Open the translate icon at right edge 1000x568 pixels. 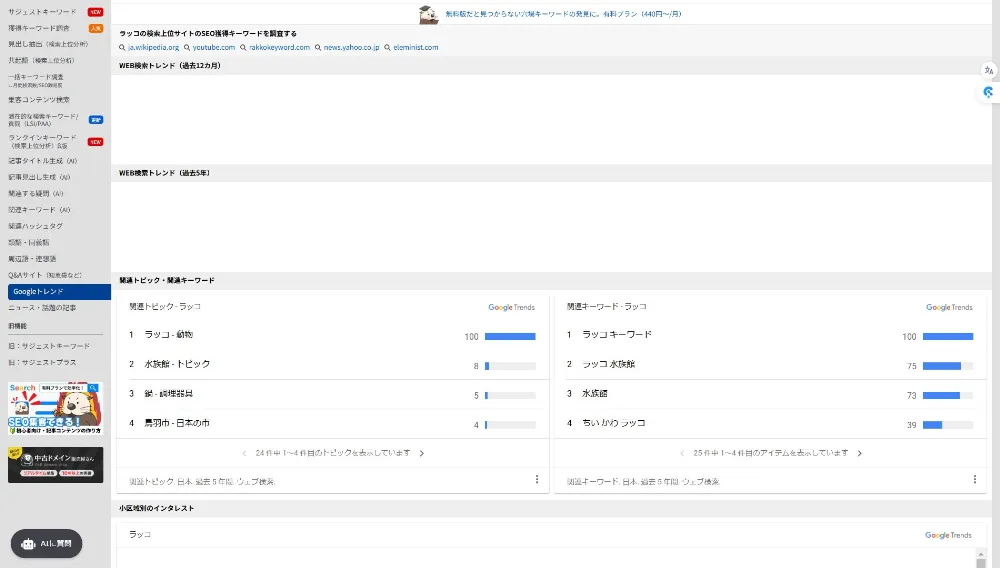[x=989, y=70]
